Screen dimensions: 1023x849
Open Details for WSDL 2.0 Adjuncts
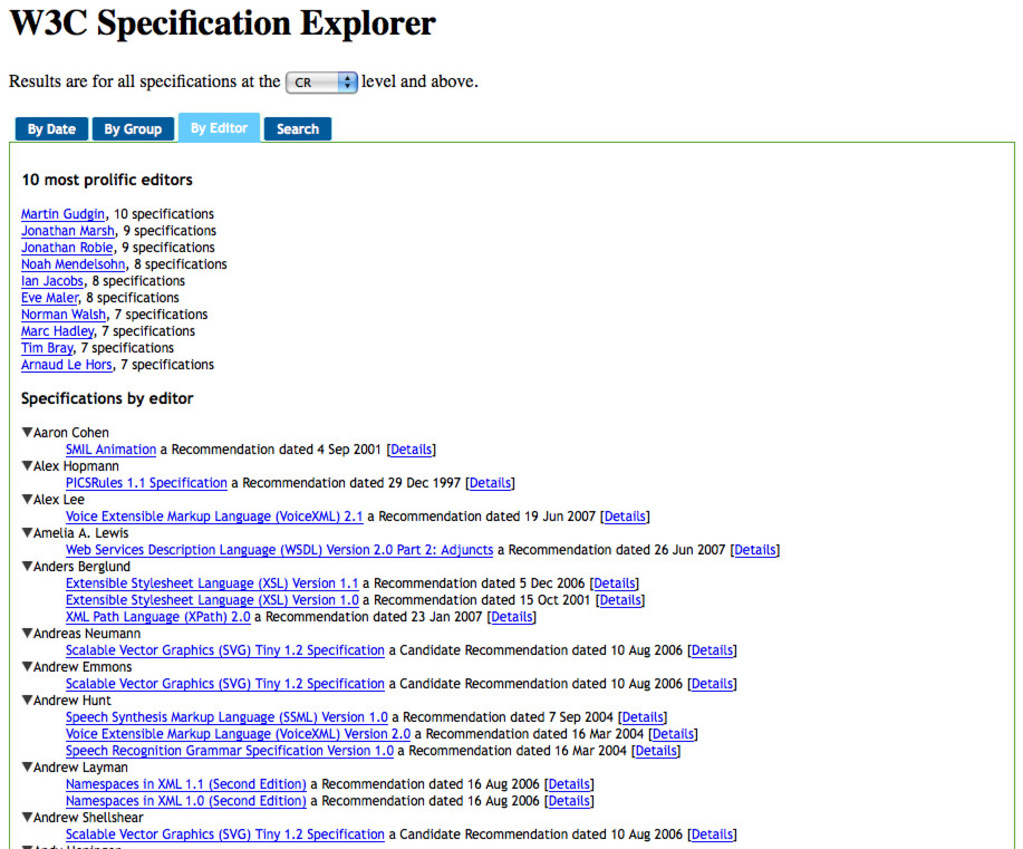pos(755,550)
